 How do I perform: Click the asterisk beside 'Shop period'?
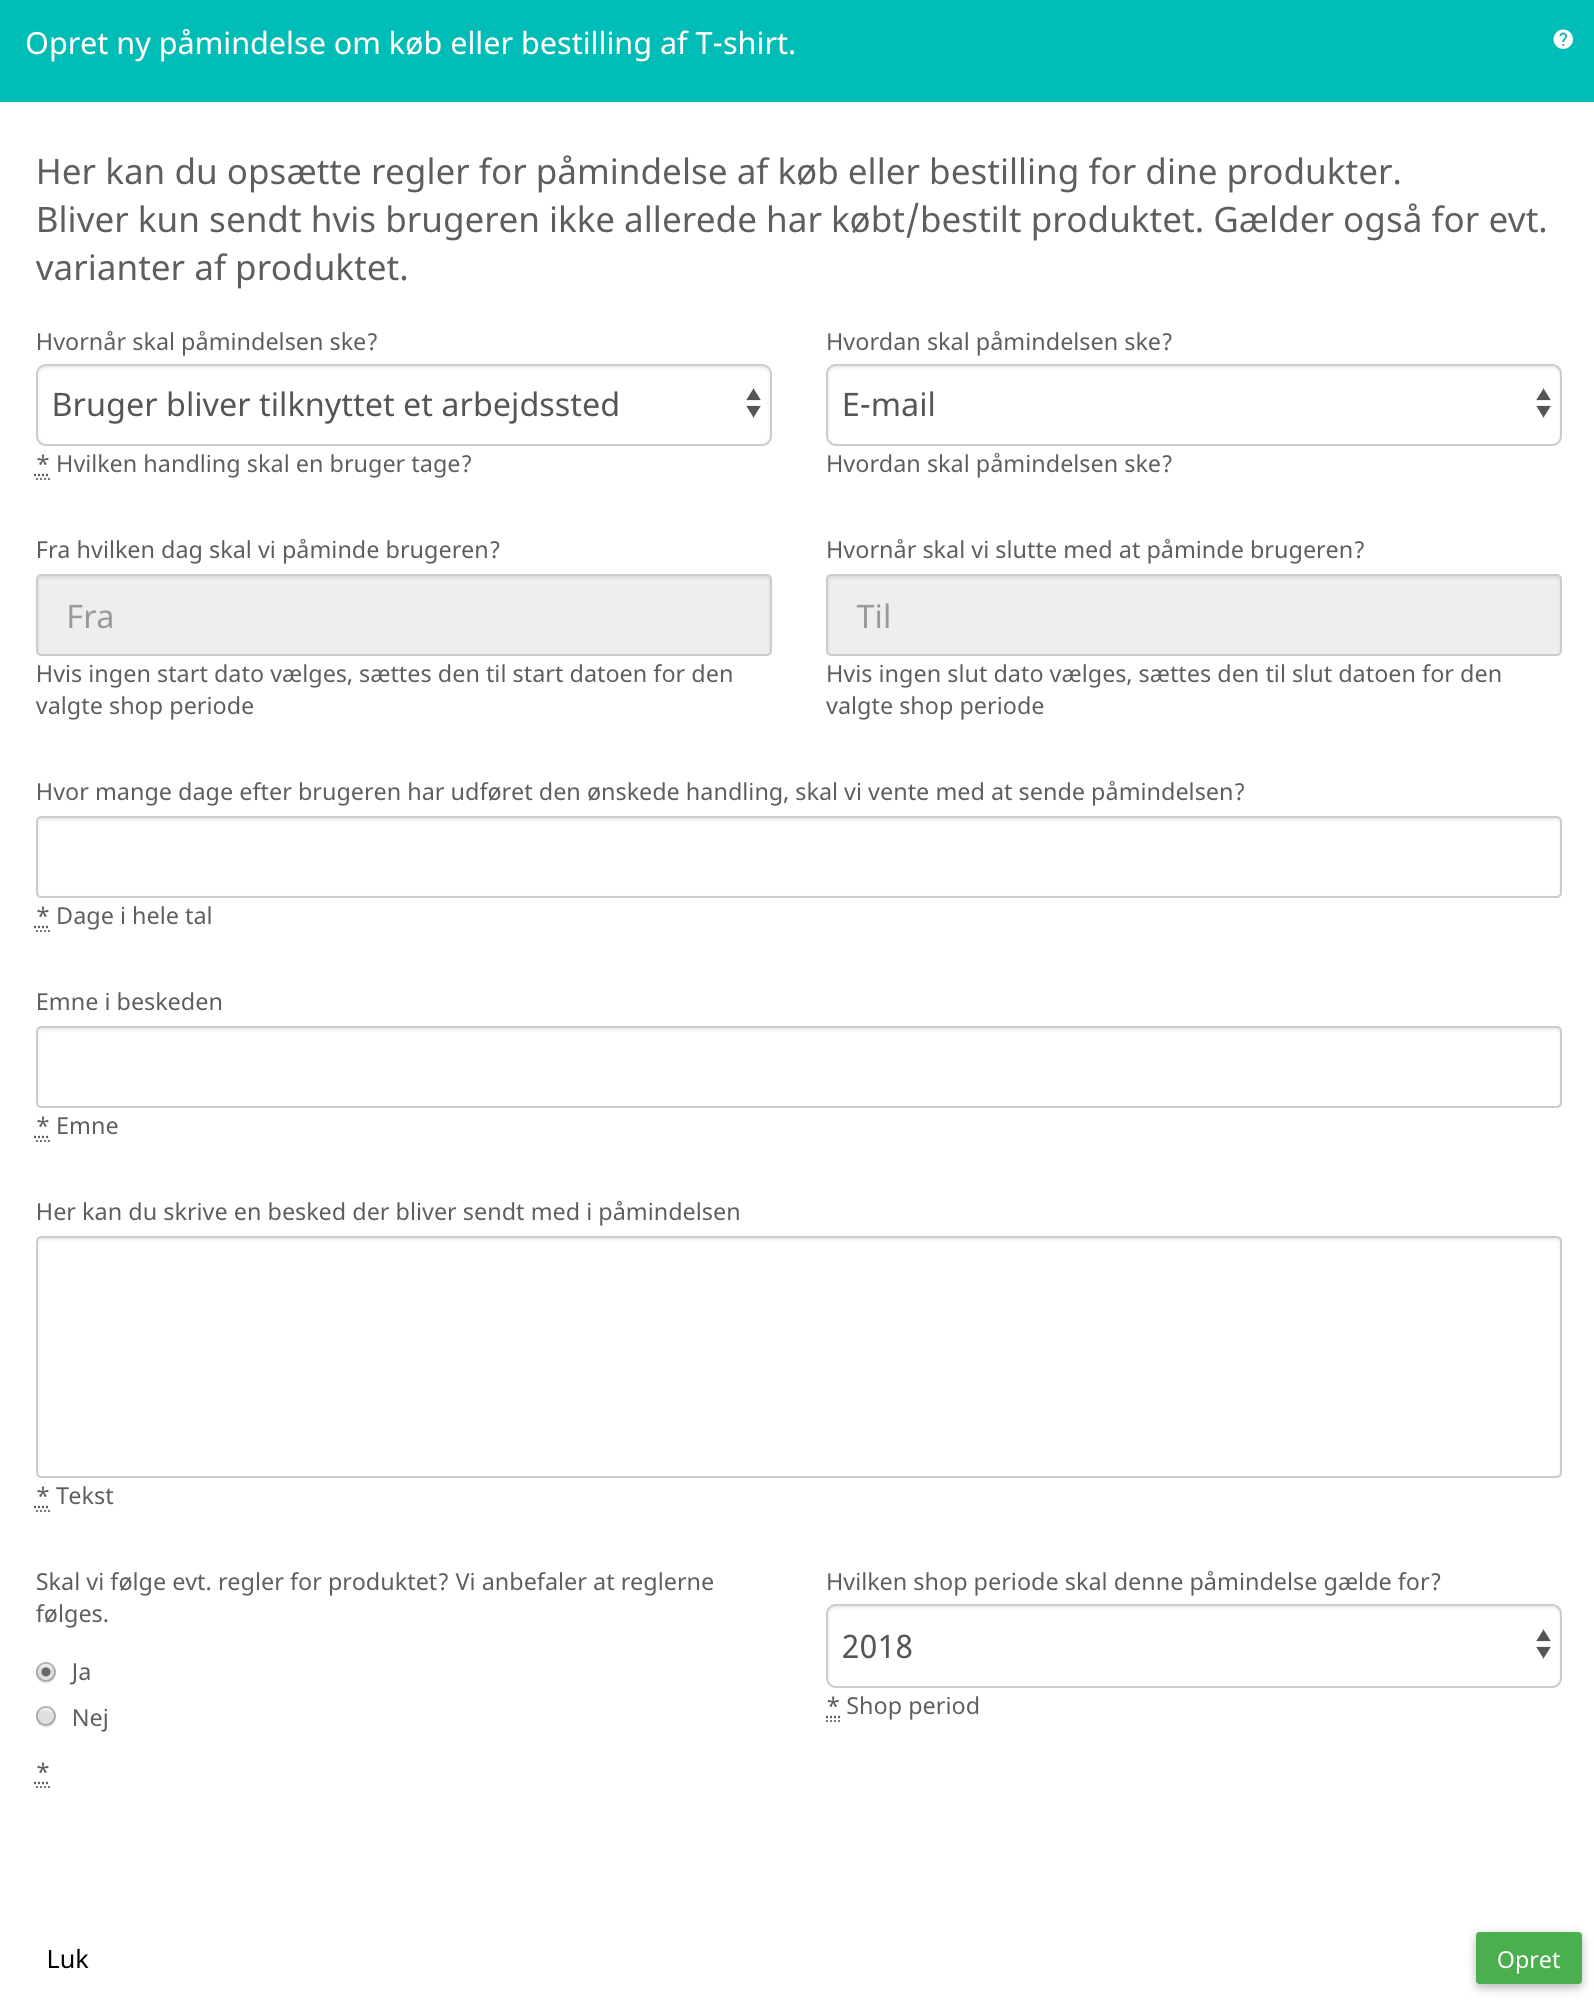click(x=833, y=1707)
